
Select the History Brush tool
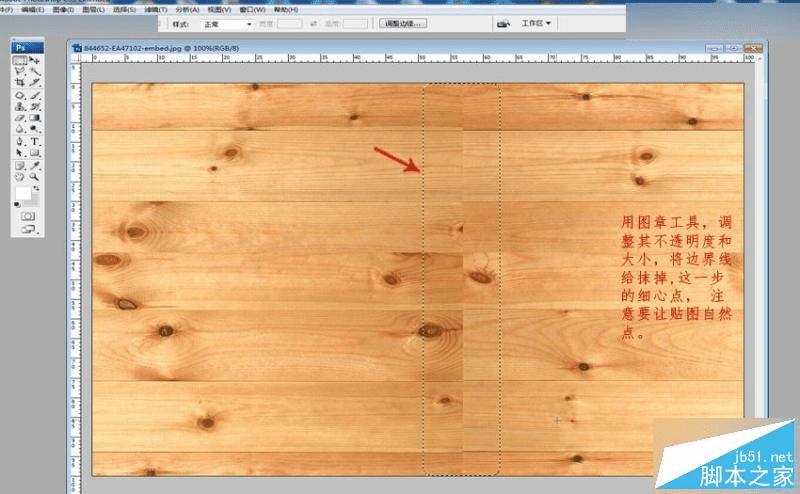(x=35, y=107)
